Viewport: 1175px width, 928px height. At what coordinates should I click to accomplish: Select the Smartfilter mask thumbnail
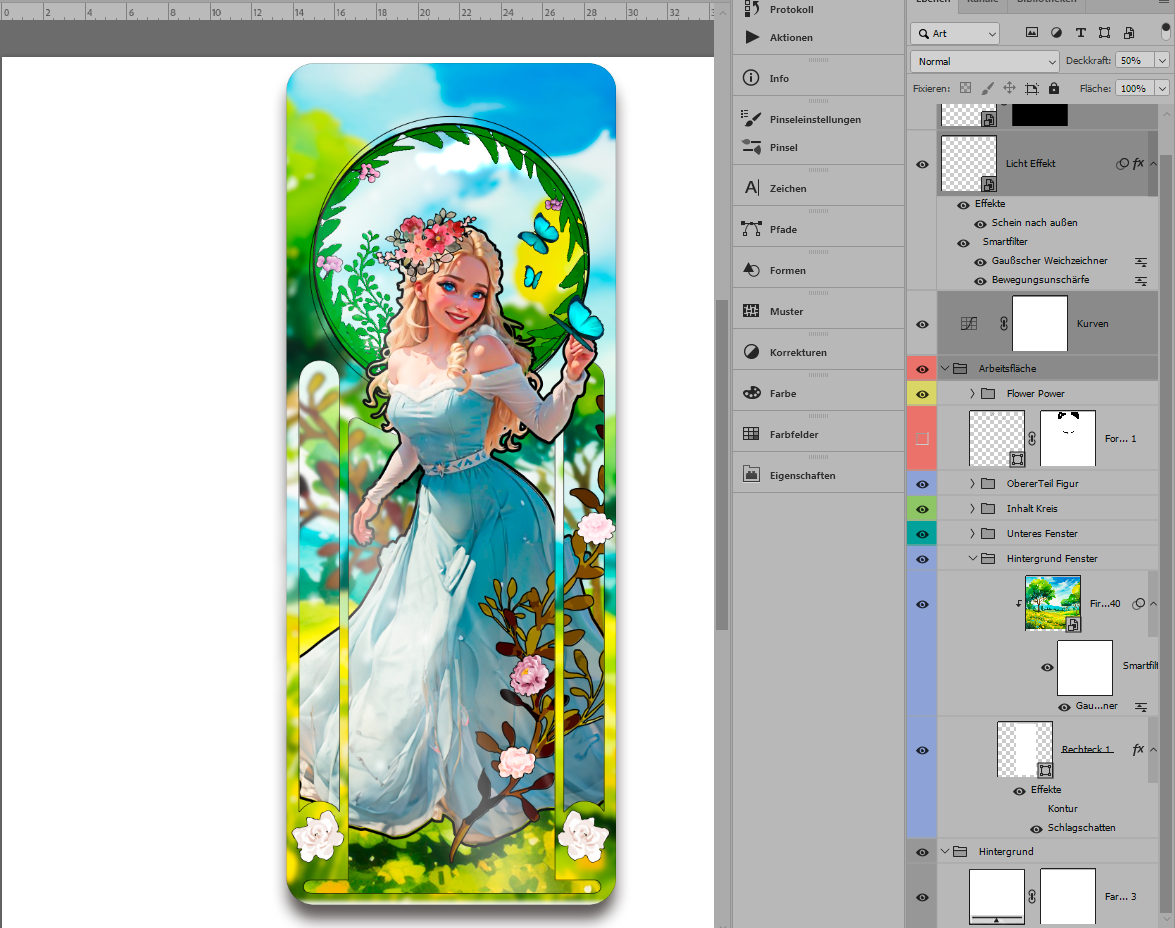tap(1084, 667)
